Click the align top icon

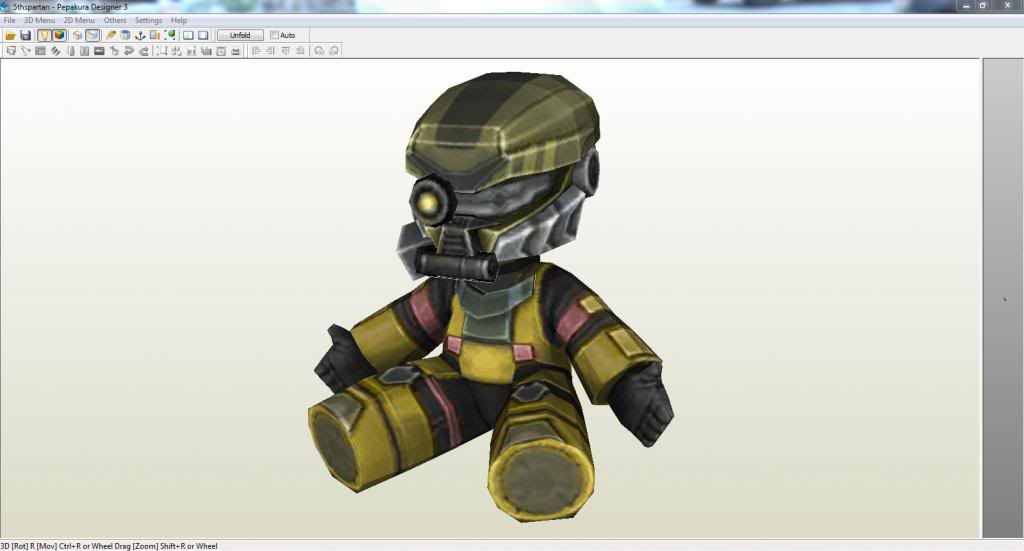click(285, 51)
